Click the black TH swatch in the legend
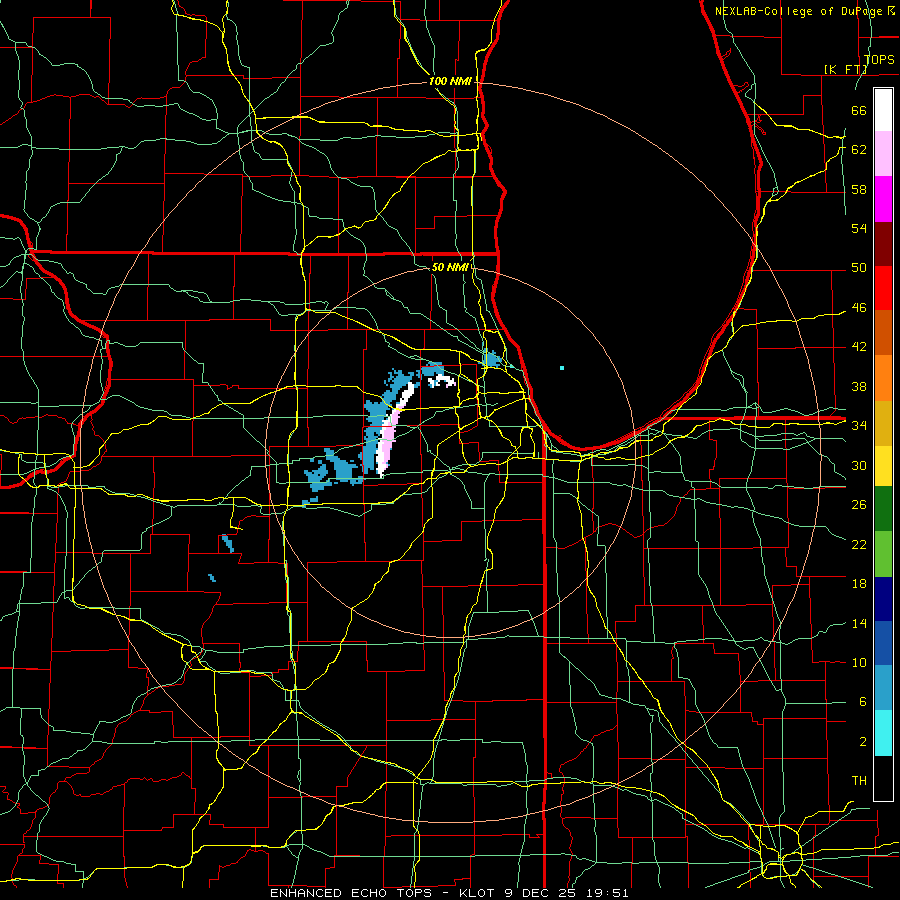This screenshot has width=900, height=900. [883, 777]
